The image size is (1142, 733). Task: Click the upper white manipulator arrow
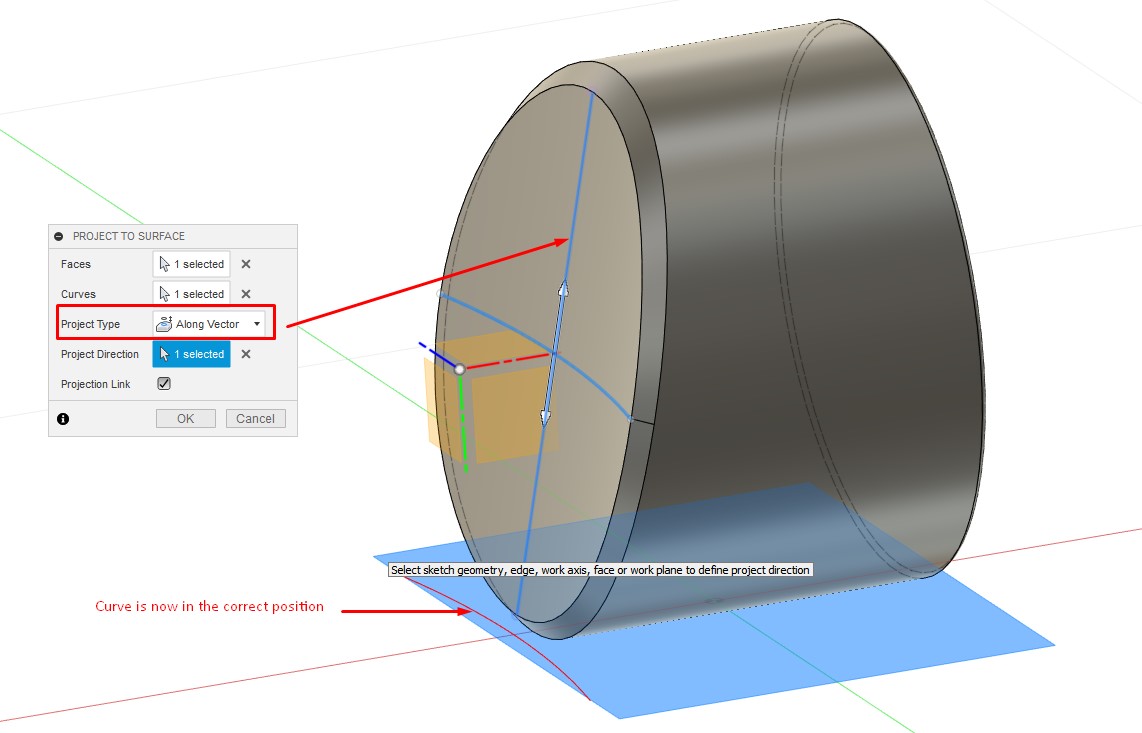(x=563, y=290)
